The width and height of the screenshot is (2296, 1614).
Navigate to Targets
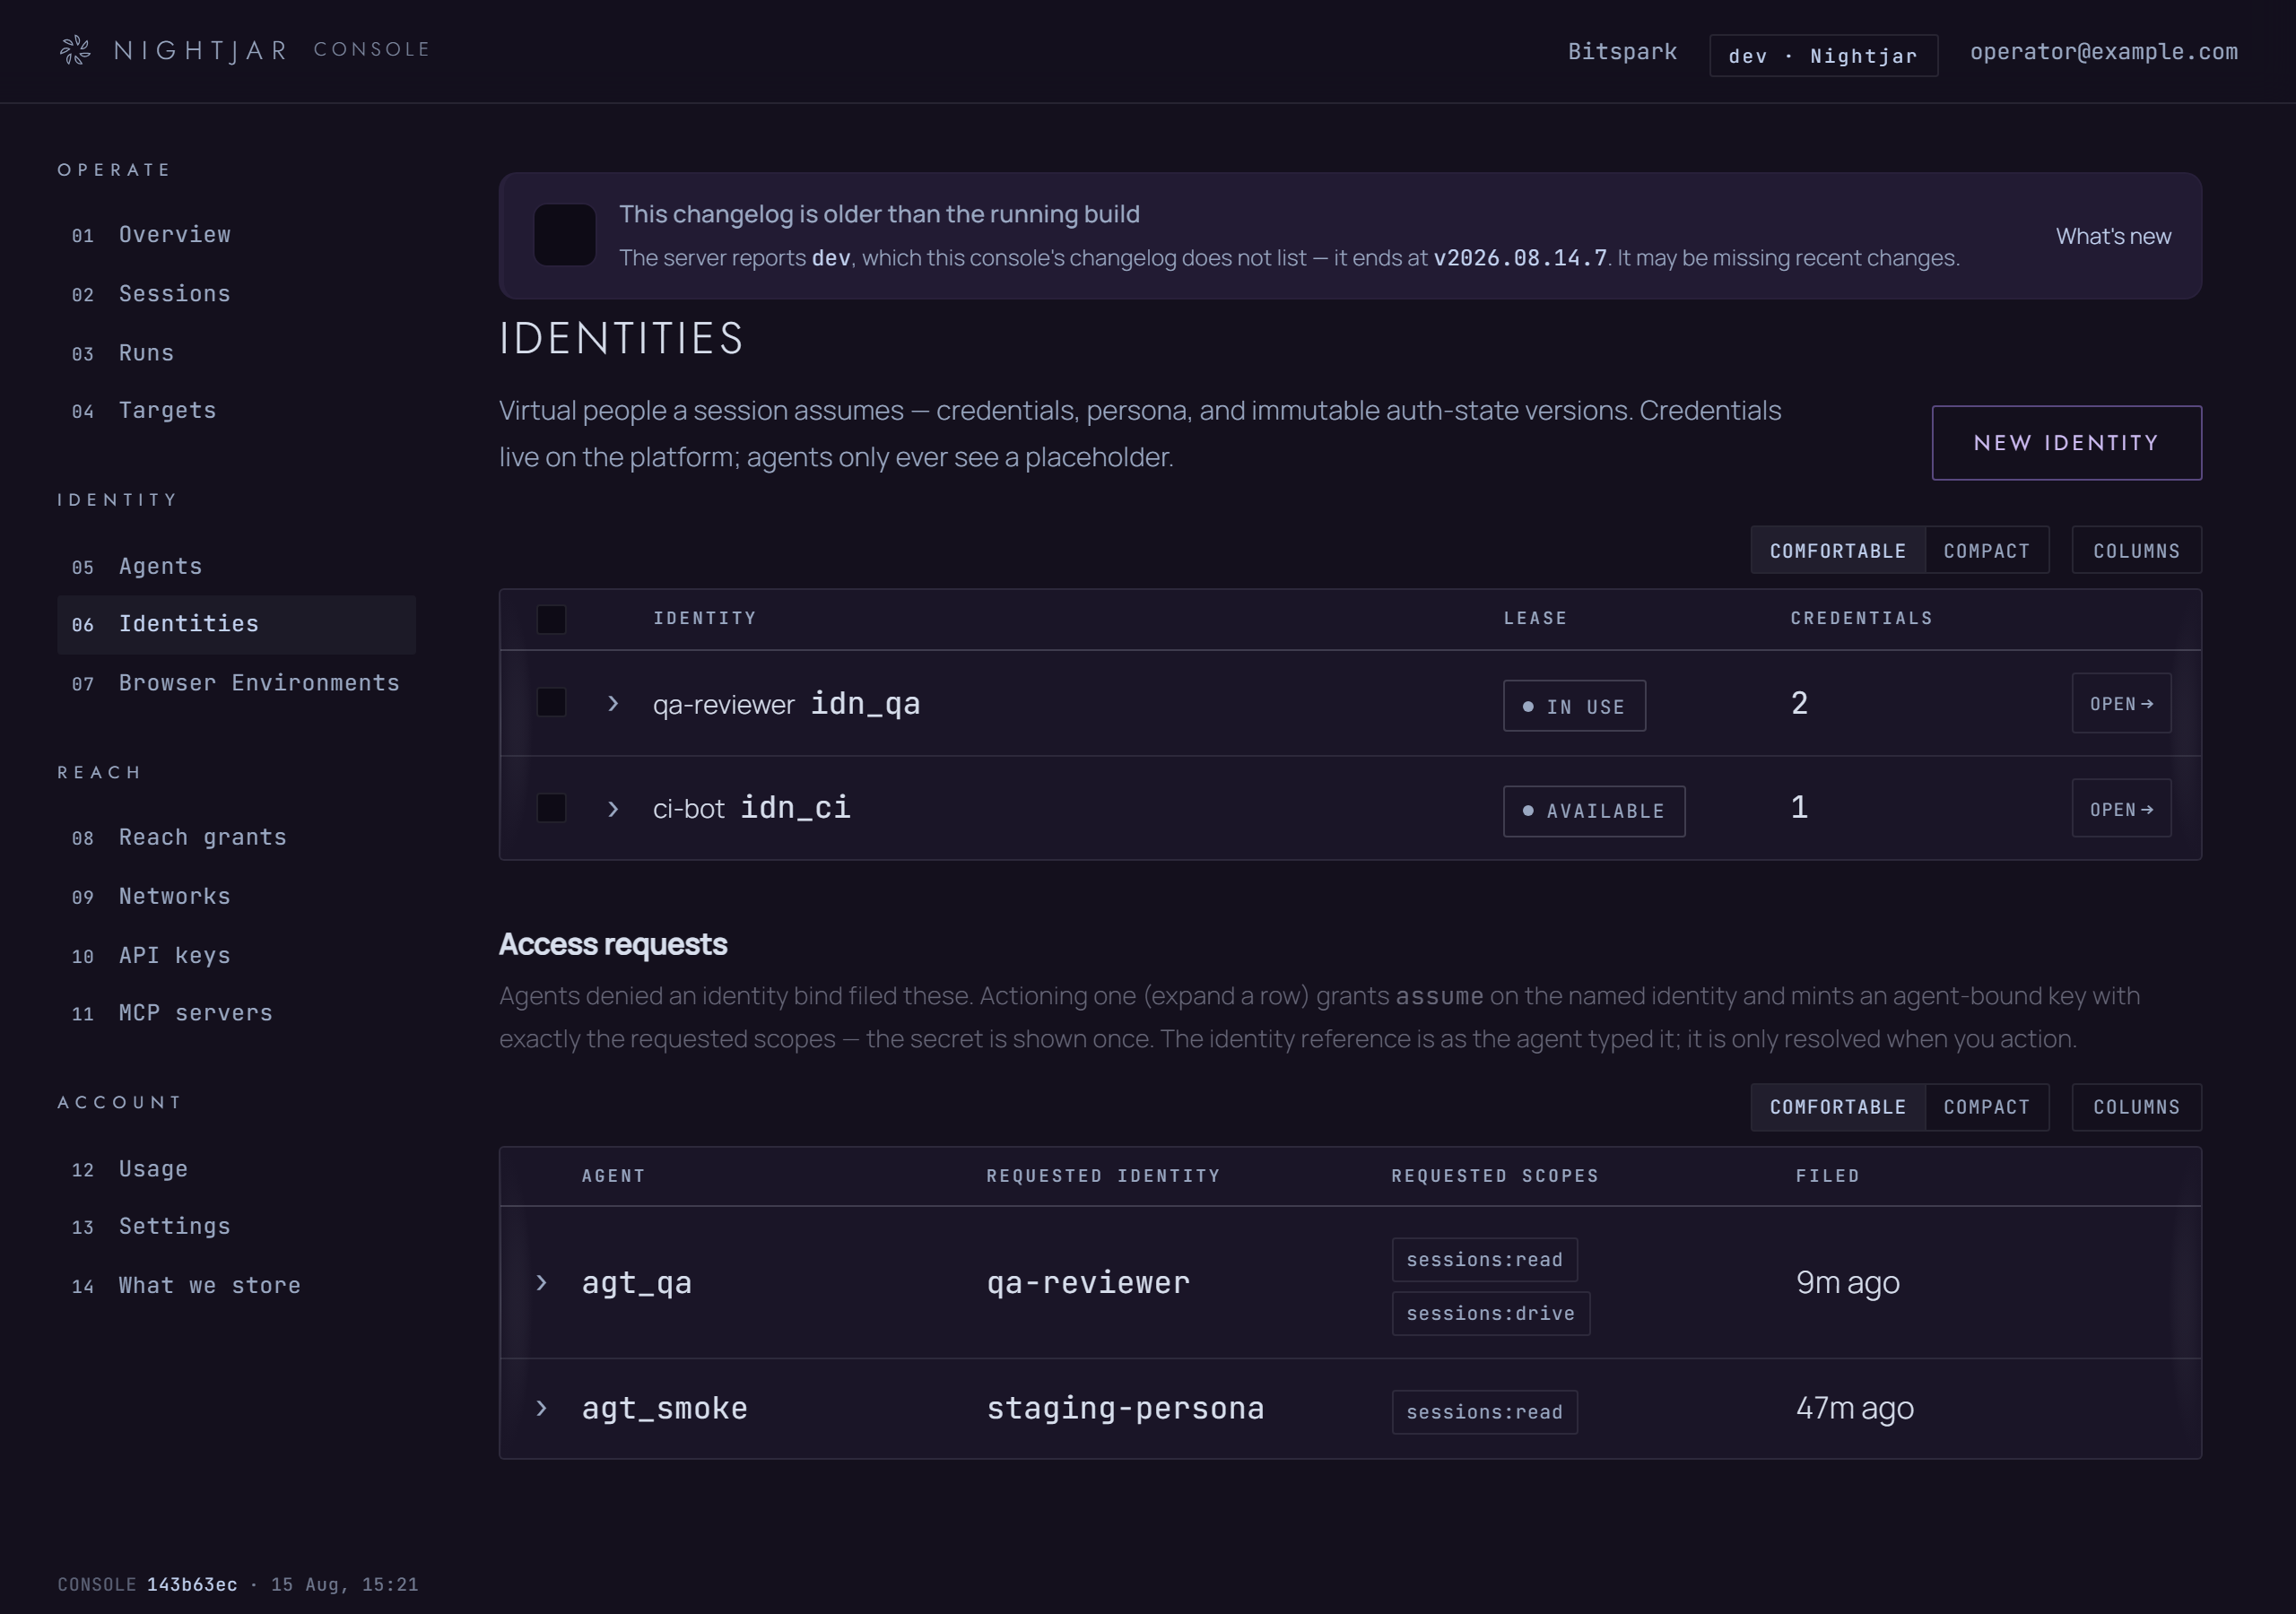236,411
